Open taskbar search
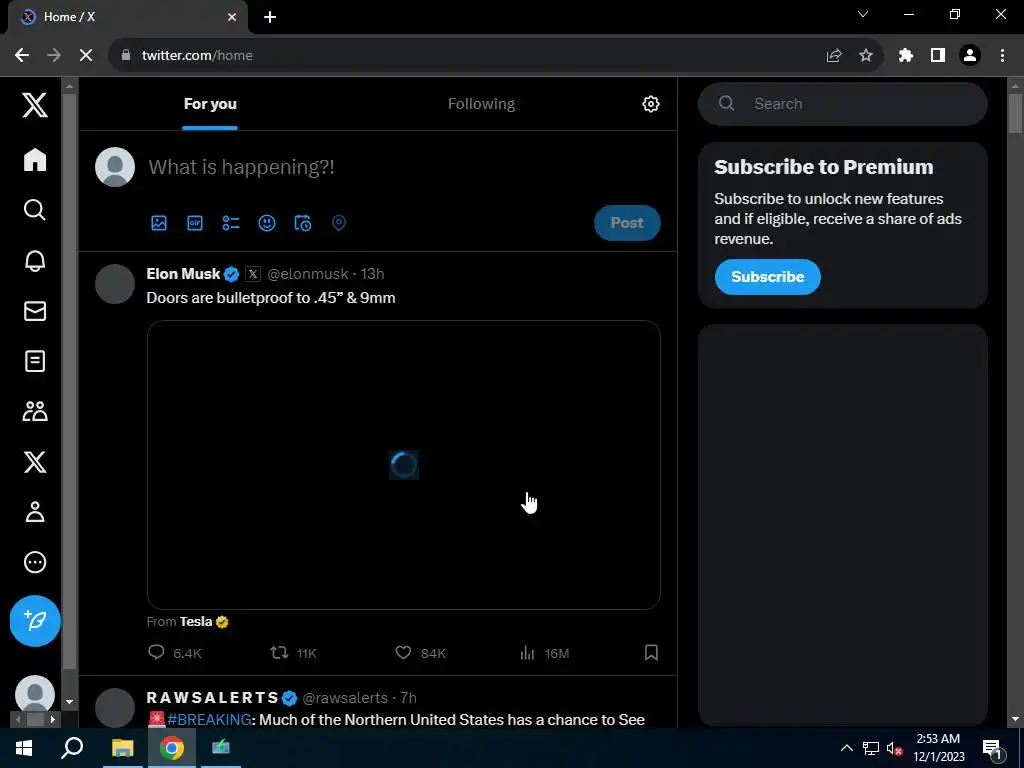 pyautogui.click(x=72, y=748)
